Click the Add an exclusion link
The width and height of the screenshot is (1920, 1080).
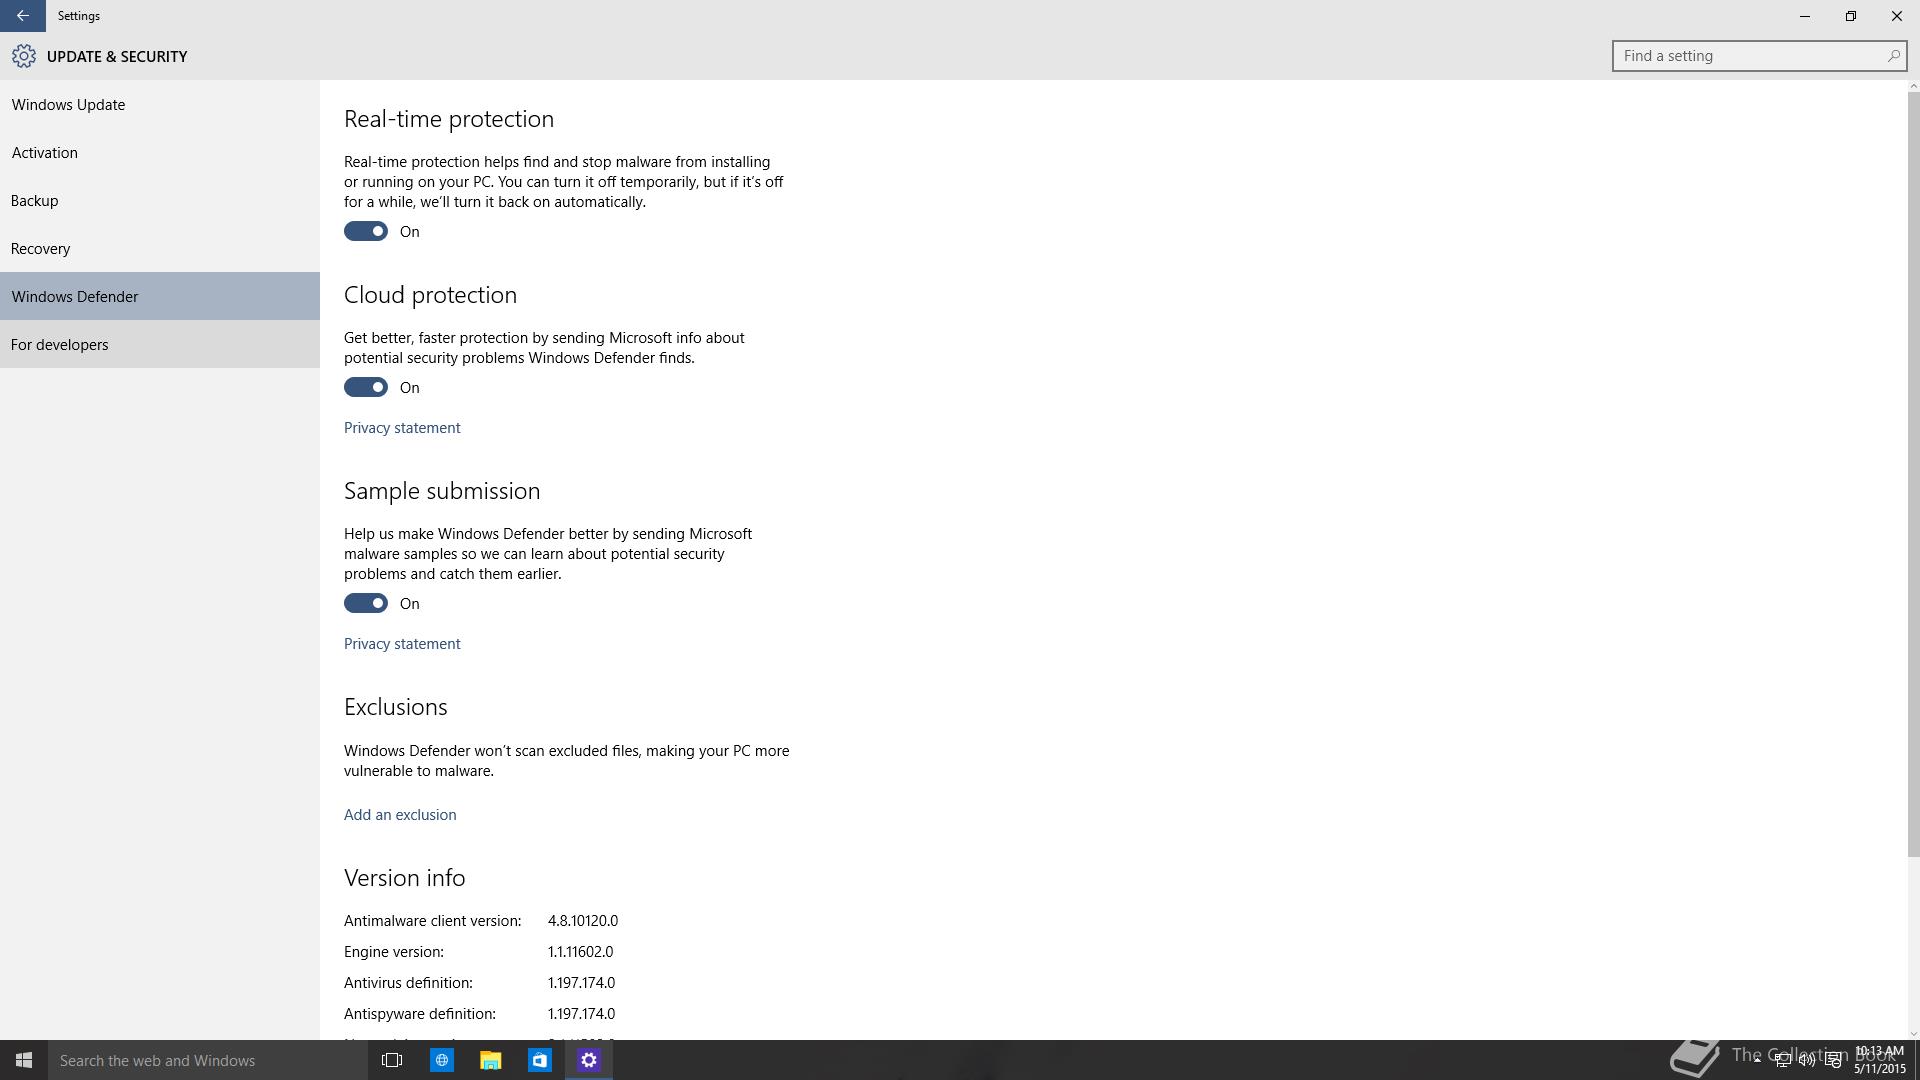[400, 814]
